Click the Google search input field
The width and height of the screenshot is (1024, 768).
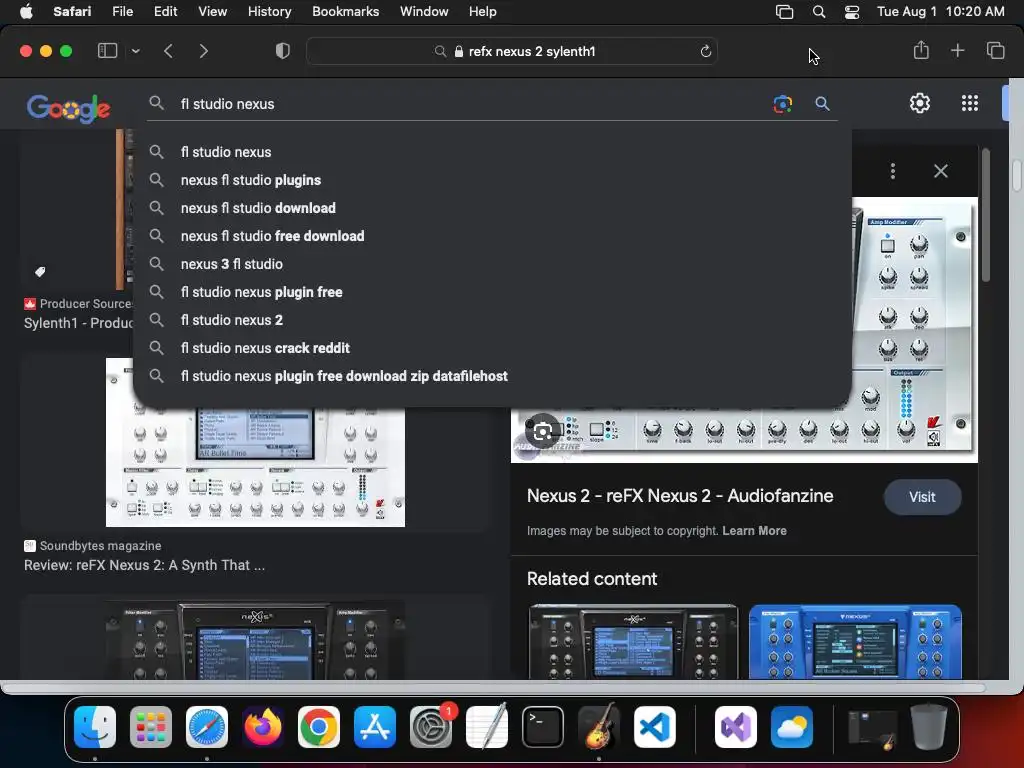(470, 104)
